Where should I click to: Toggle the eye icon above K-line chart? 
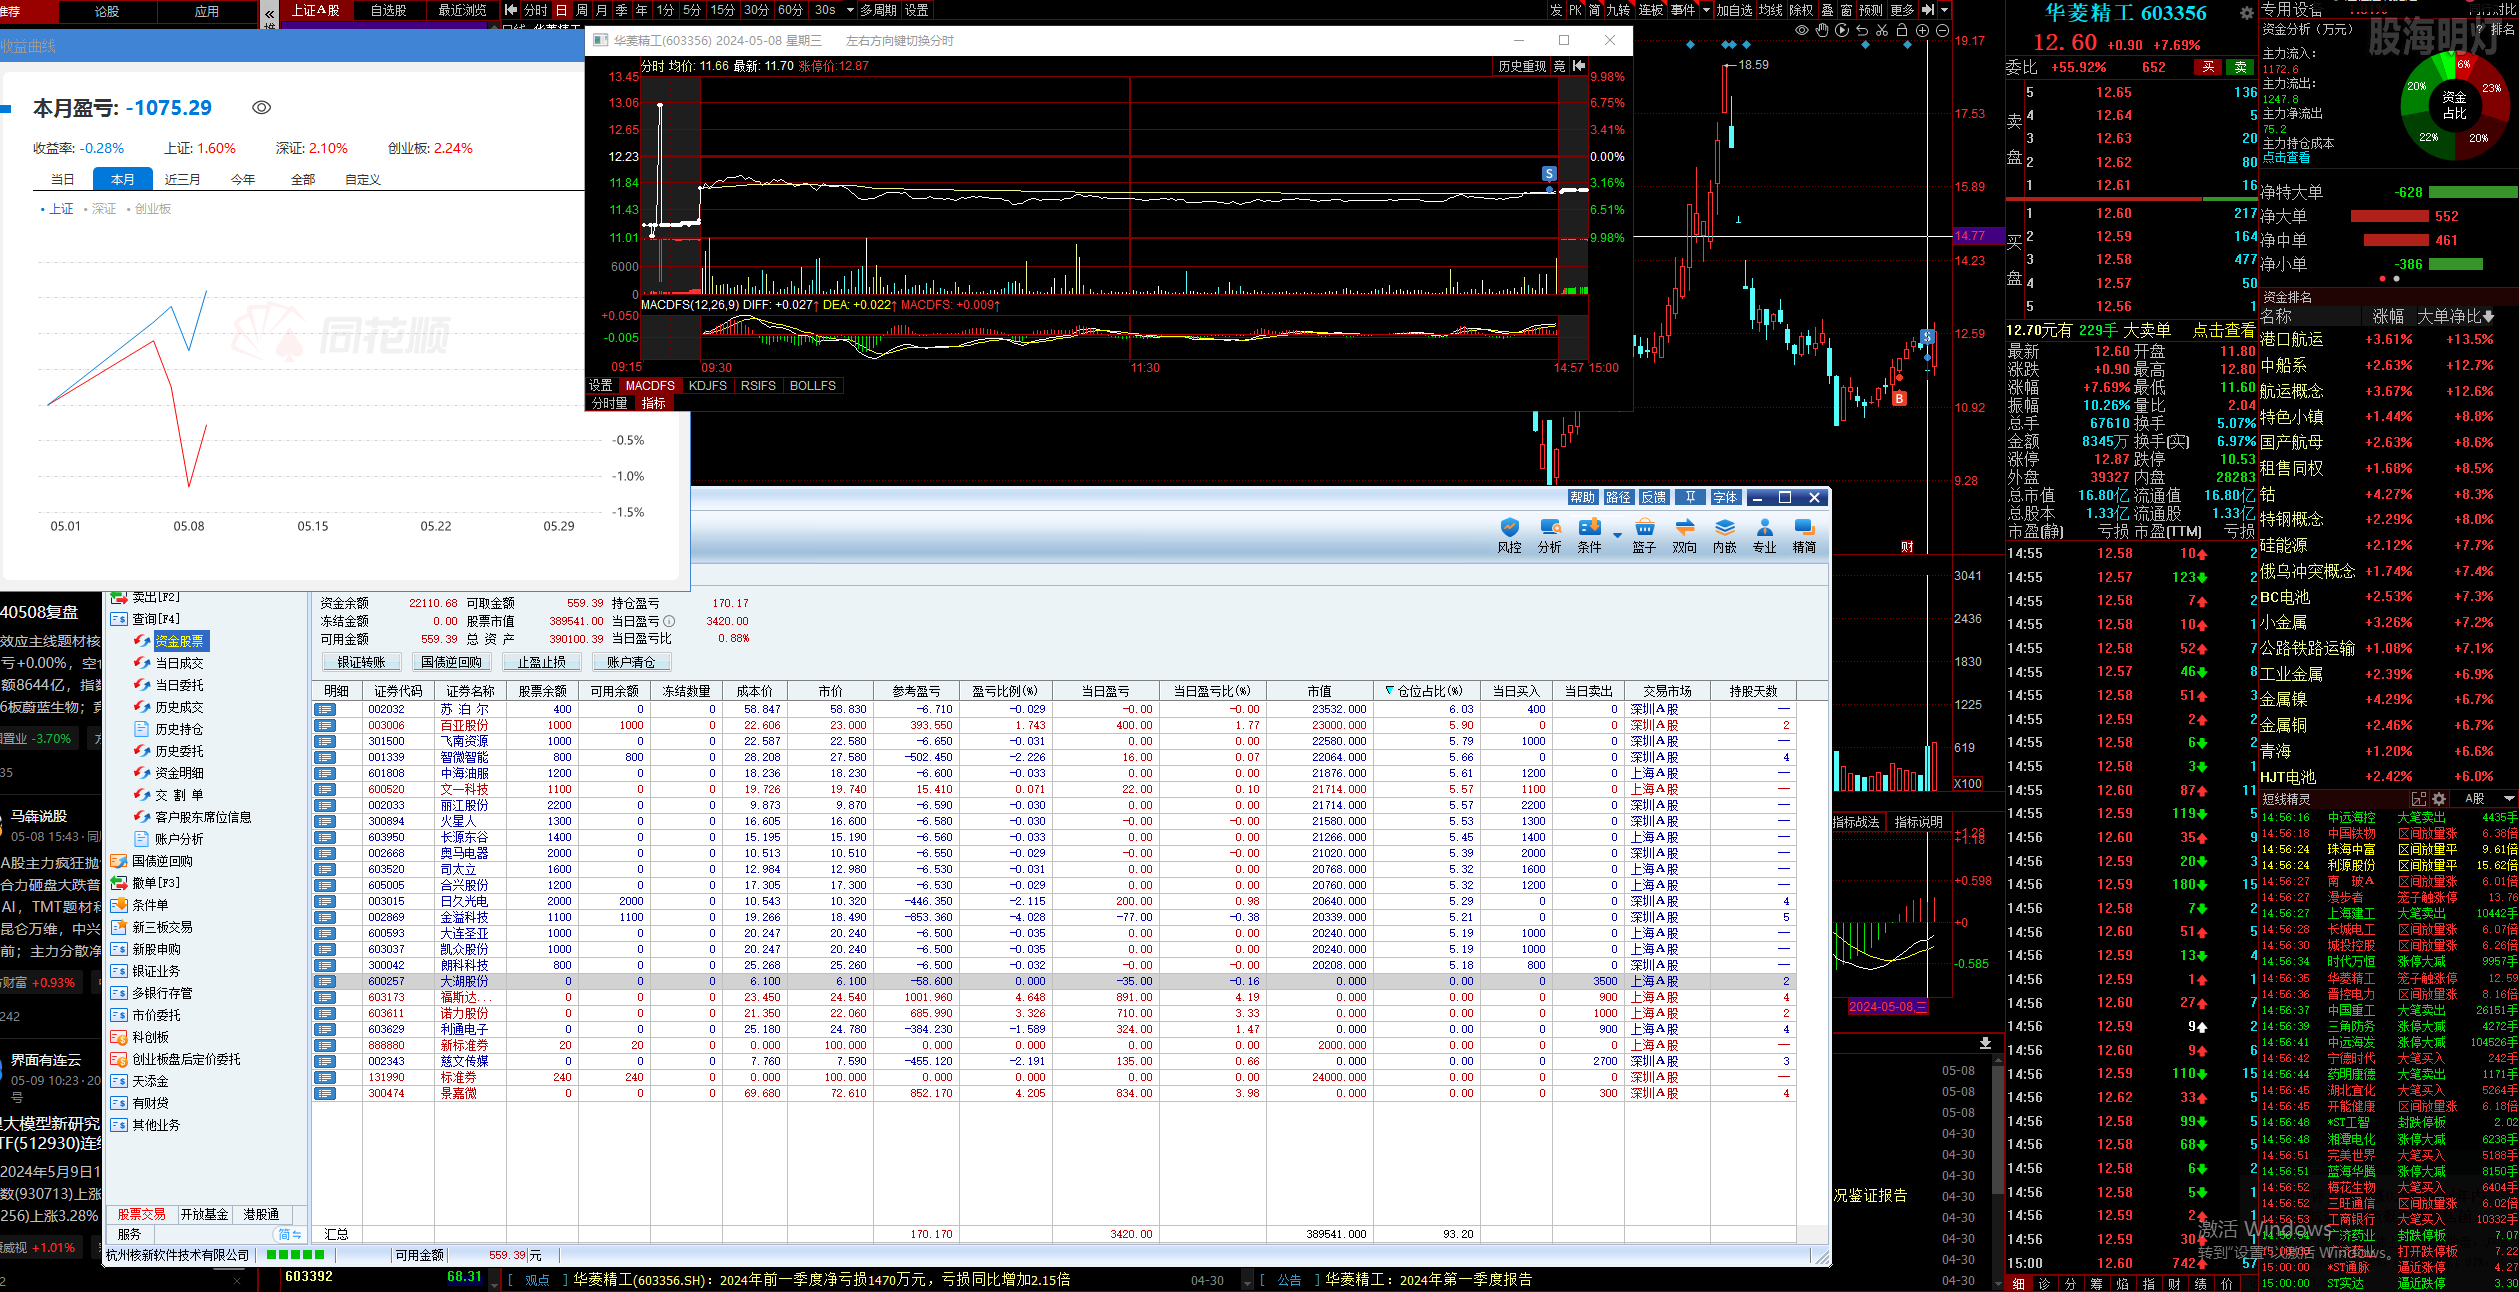[1802, 31]
